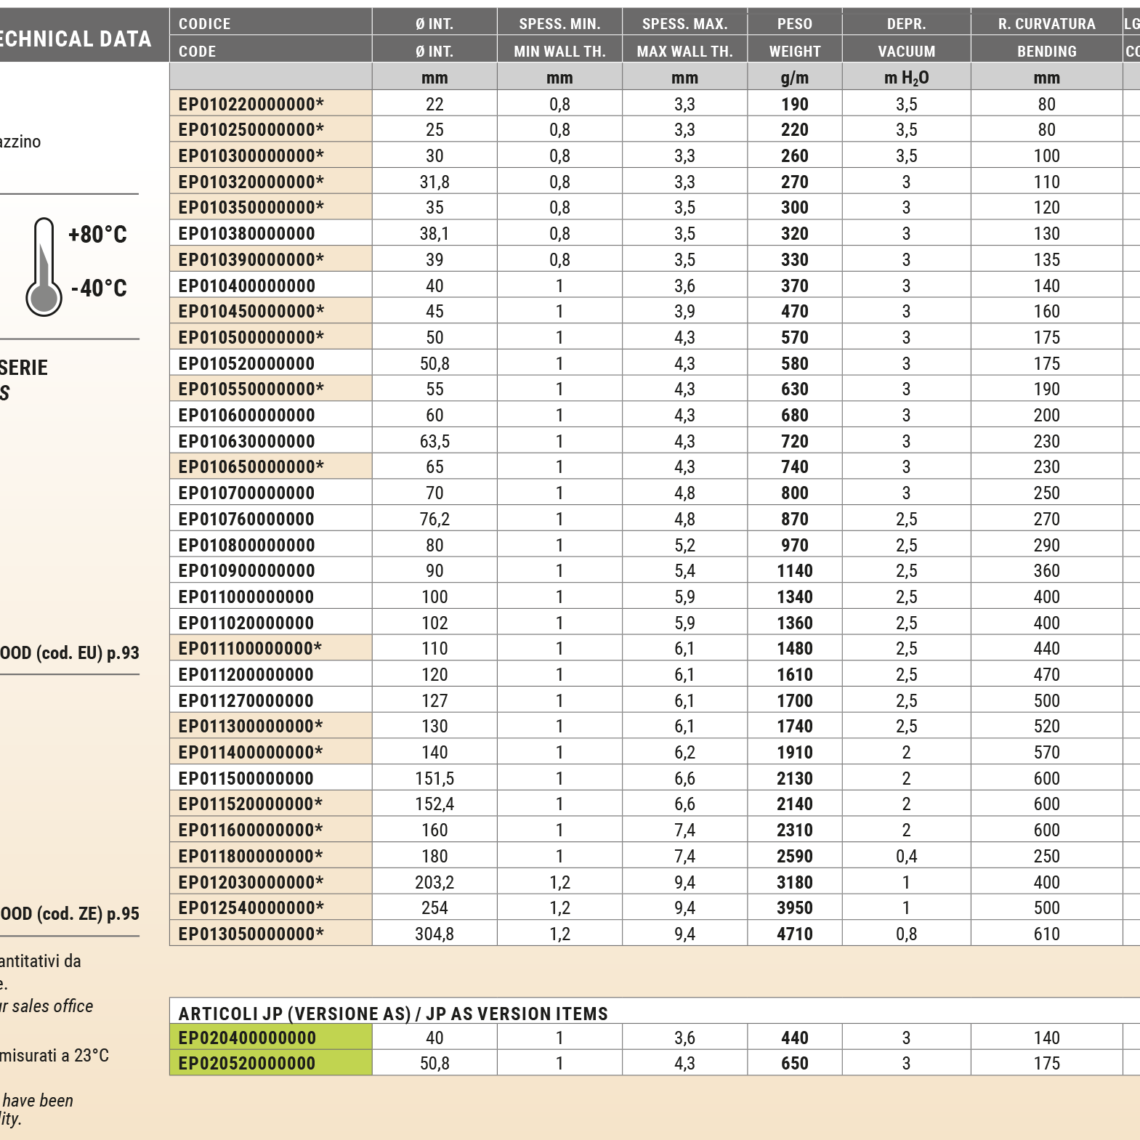Image resolution: width=1140 pixels, height=1140 pixels.
Task: Select product code EP011000000000
Action: 247,597
